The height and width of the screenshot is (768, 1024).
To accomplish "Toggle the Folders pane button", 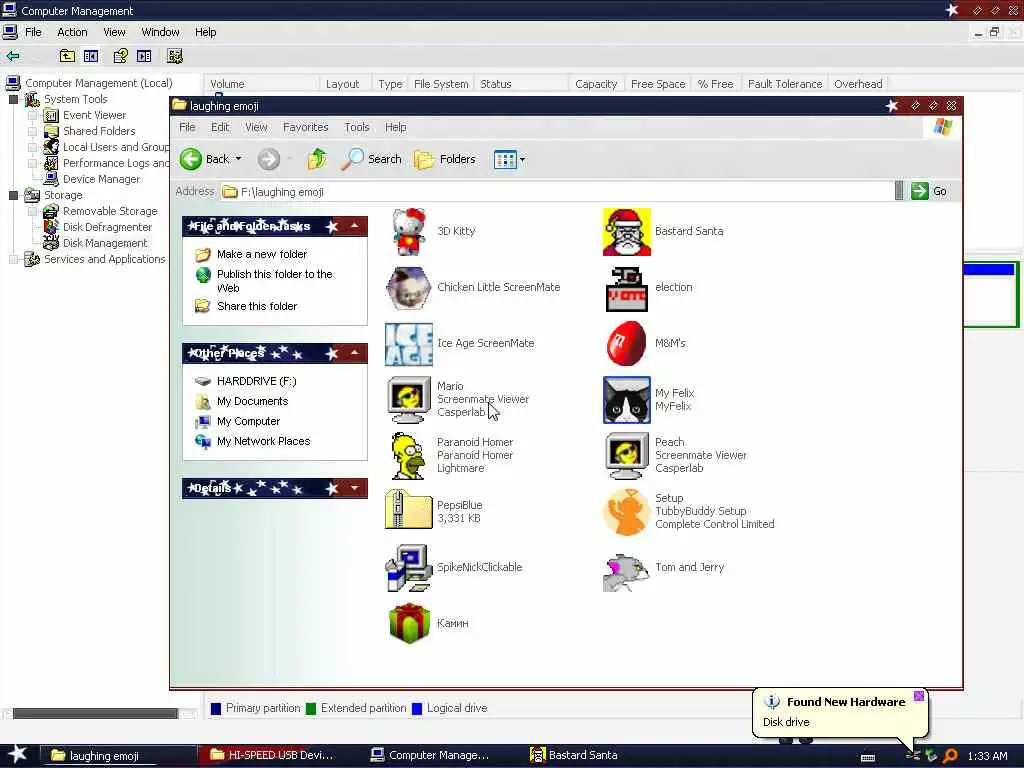I will point(445,159).
